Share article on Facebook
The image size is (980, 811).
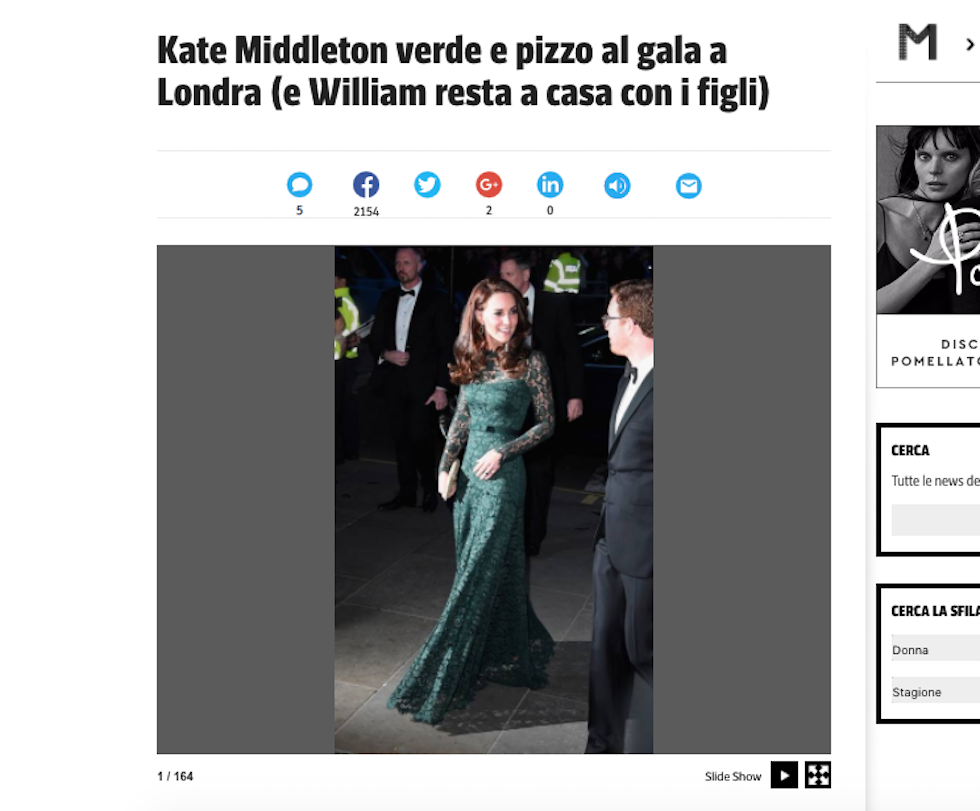[x=366, y=185]
